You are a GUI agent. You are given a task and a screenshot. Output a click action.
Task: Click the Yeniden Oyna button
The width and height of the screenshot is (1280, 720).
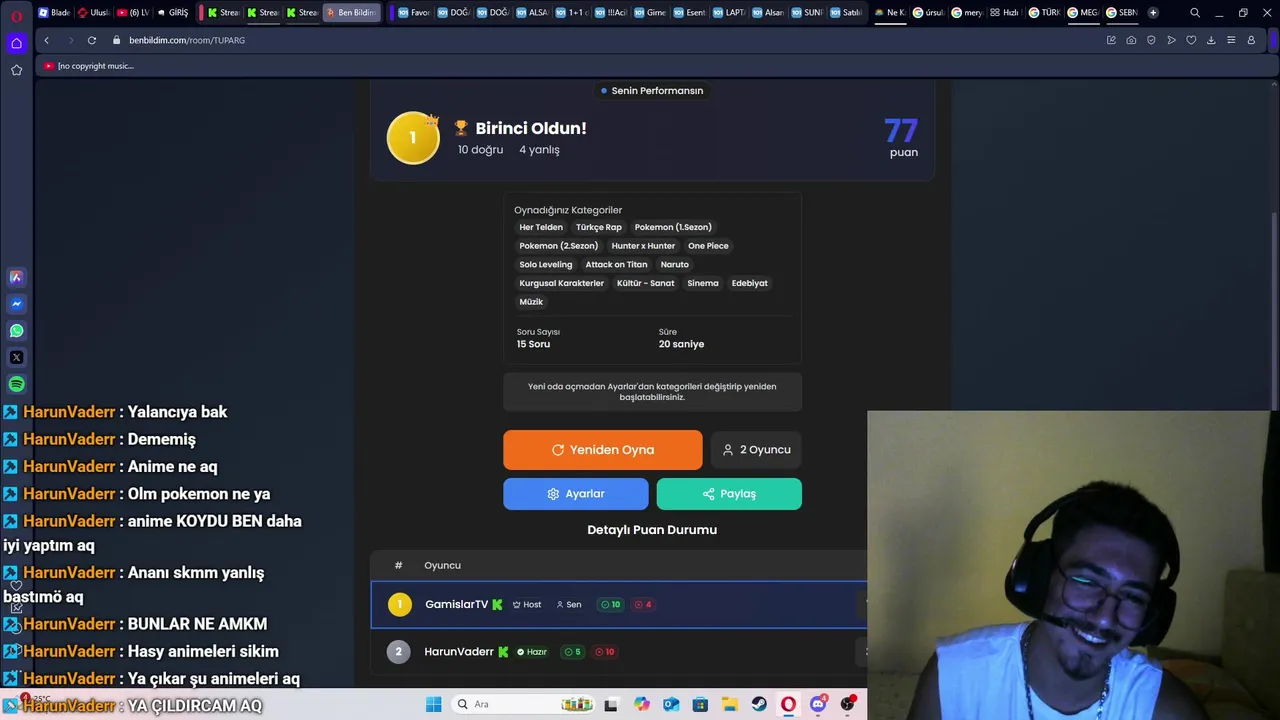[x=602, y=450]
